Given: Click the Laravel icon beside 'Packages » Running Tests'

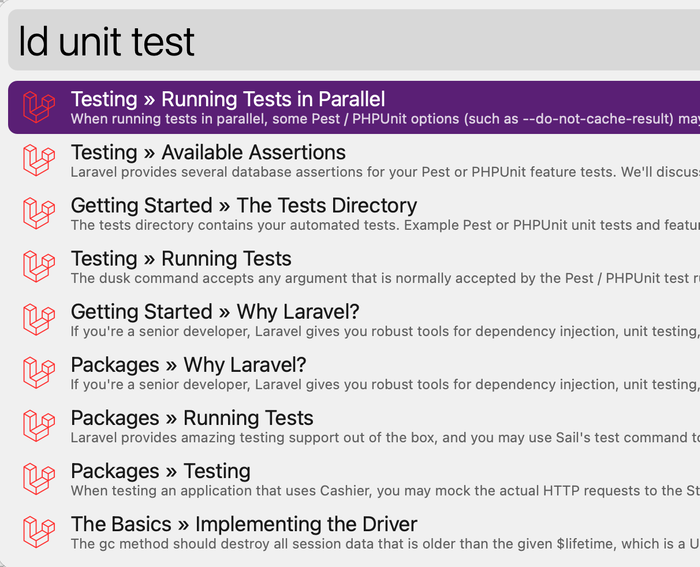Looking at the screenshot, I should pyautogui.click(x=39, y=426).
